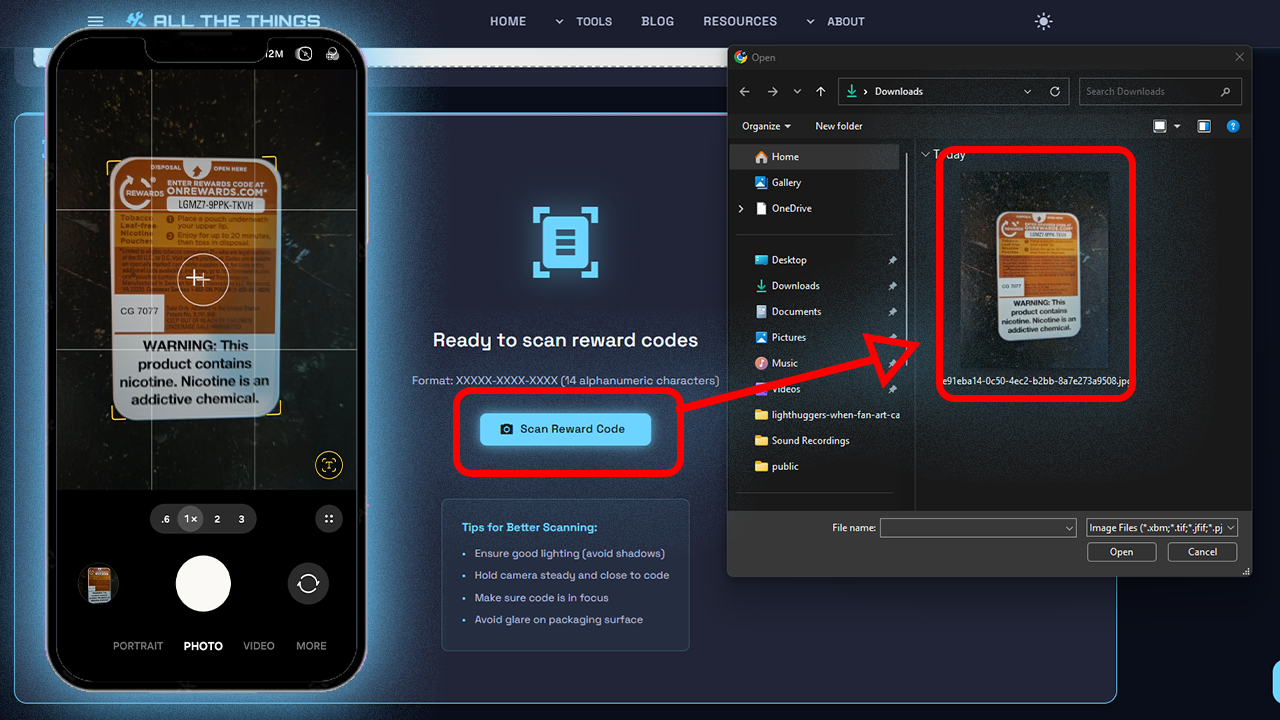Select the jpeg thumbnail in Downloads
The image size is (1280, 720).
click(1034, 270)
